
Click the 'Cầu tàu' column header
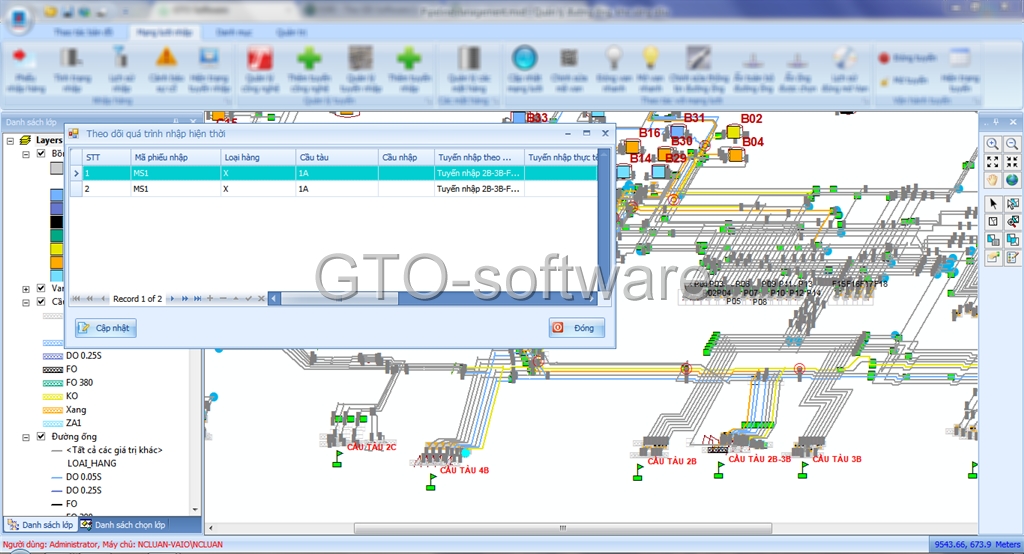click(336, 157)
